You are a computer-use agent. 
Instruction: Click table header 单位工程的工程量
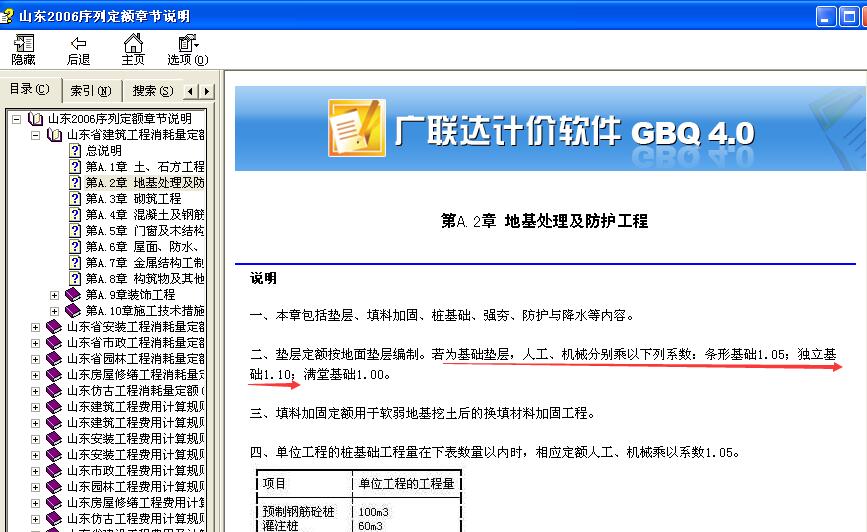tap(406, 483)
